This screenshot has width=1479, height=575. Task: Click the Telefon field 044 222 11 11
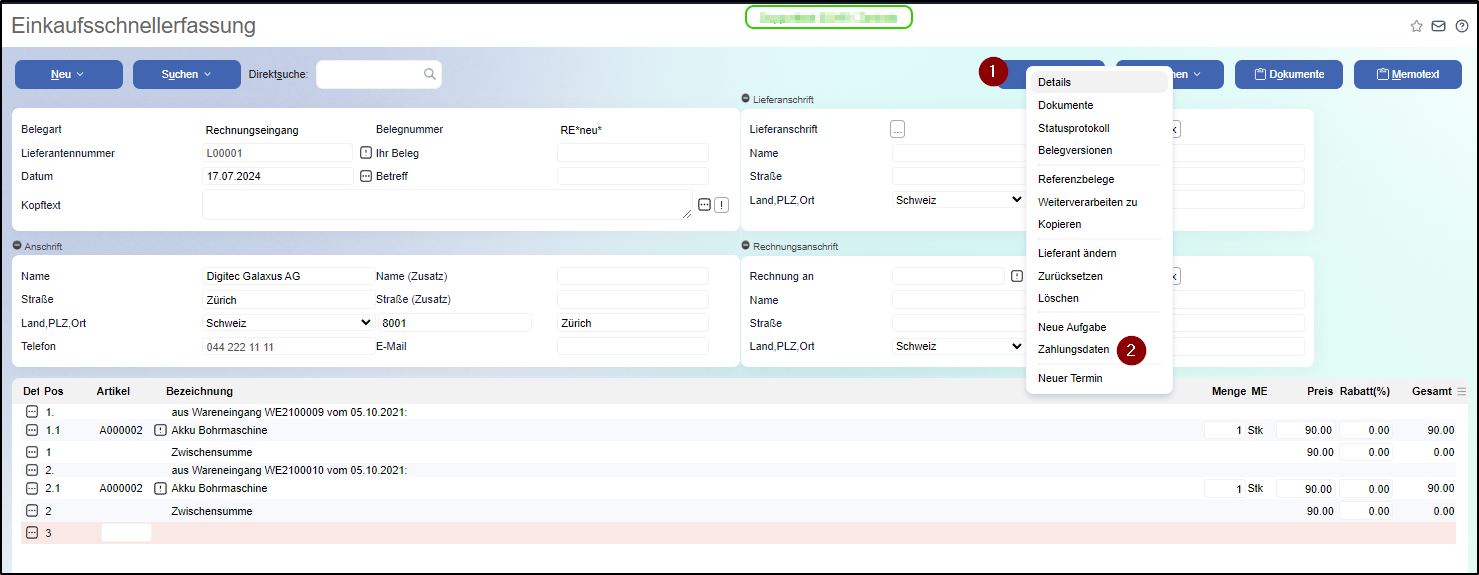288,346
